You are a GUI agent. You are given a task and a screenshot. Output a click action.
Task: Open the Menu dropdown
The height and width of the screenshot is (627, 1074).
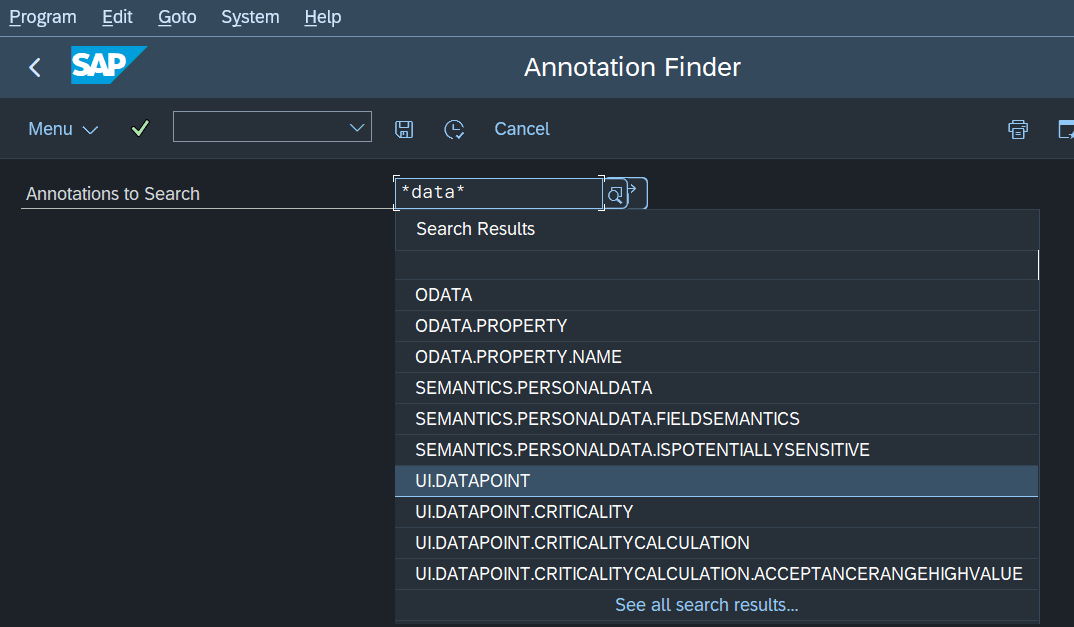tap(62, 128)
